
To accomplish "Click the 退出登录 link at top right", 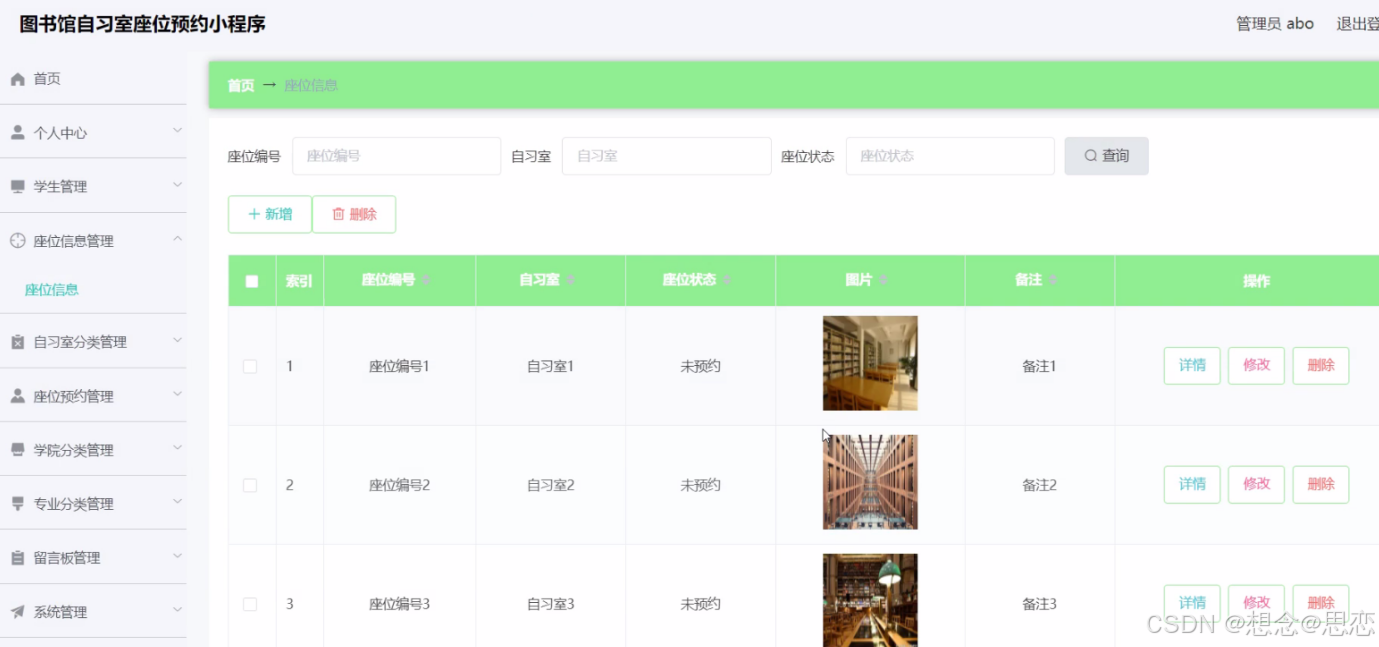I will (x=1358, y=24).
